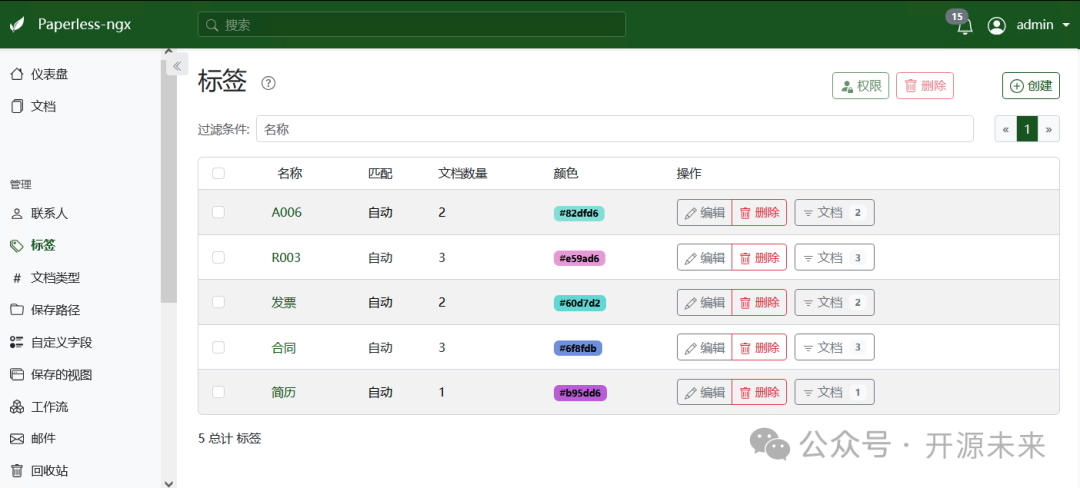1080x488 pixels.
Task: Open the R003 tag link
Action: 286,257
